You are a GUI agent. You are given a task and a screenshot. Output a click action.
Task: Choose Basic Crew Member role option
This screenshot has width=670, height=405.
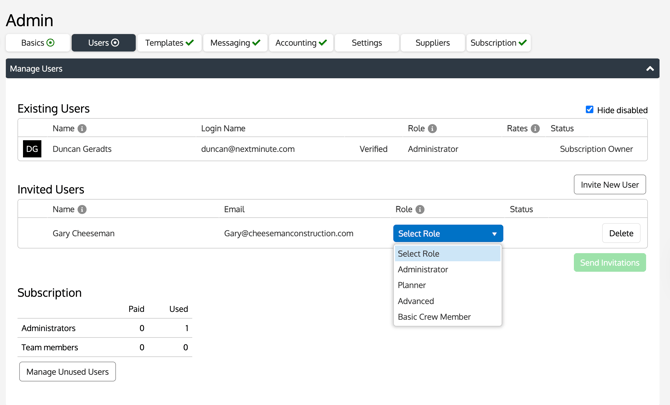[x=434, y=317]
